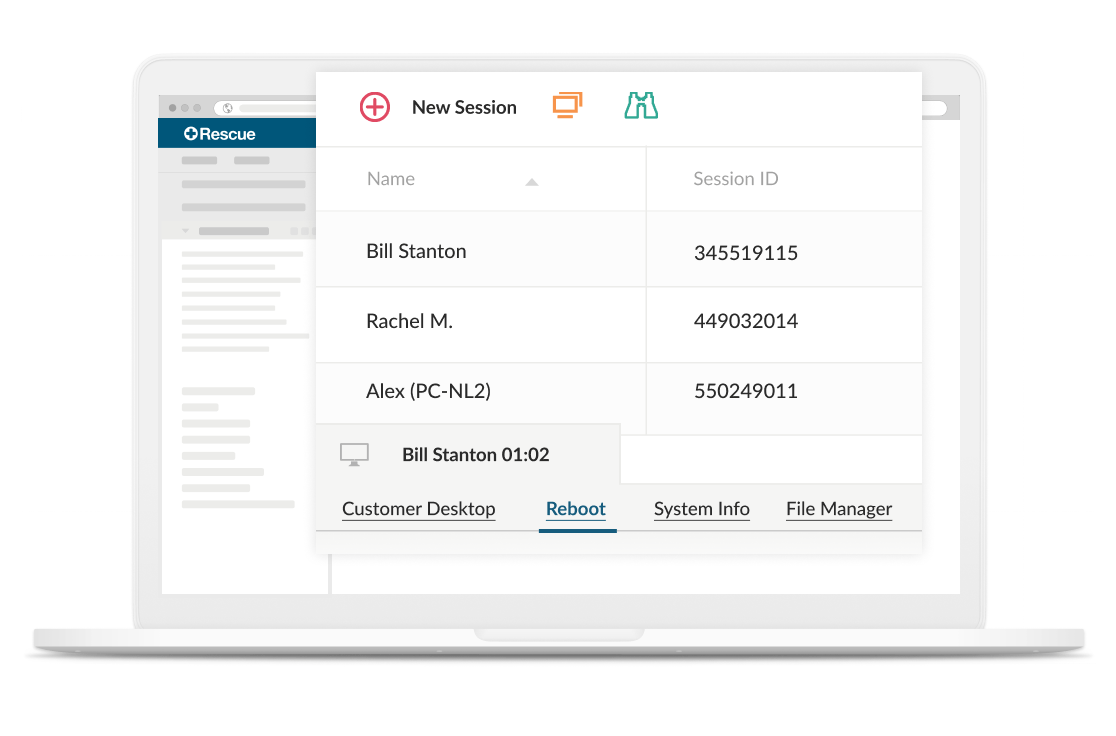The height and width of the screenshot is (736, 1116).
Task: Click the Name column header
Action: click(x=390, y=178)
